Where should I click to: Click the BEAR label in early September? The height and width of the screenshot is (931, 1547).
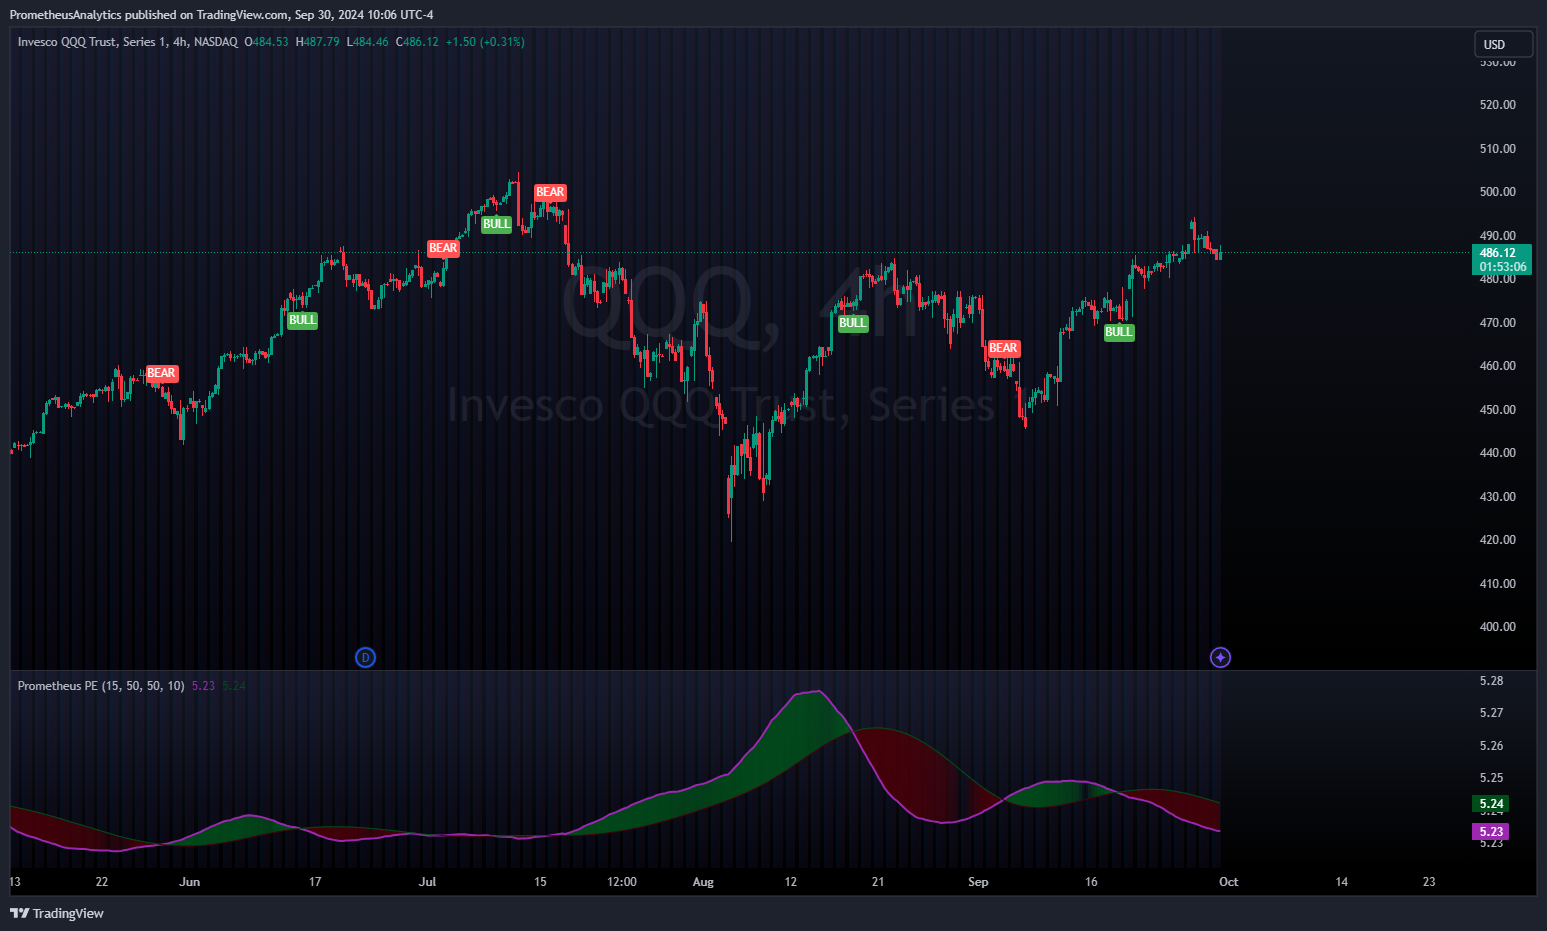1003,348
